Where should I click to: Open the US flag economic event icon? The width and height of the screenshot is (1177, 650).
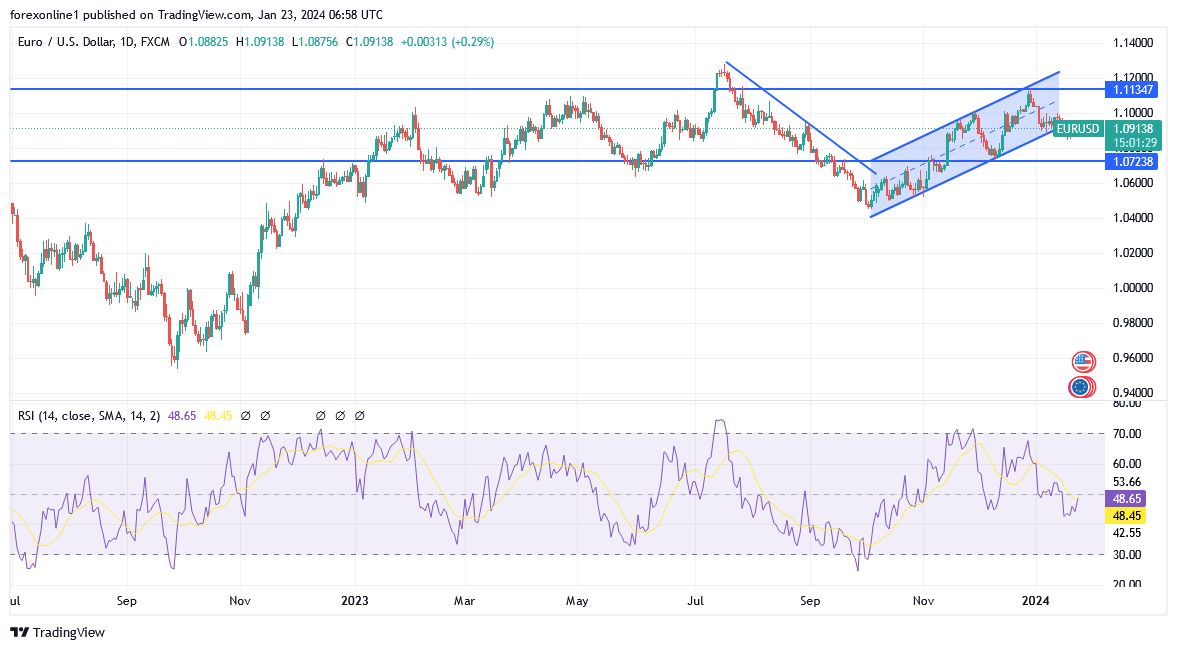point(1082,361)
